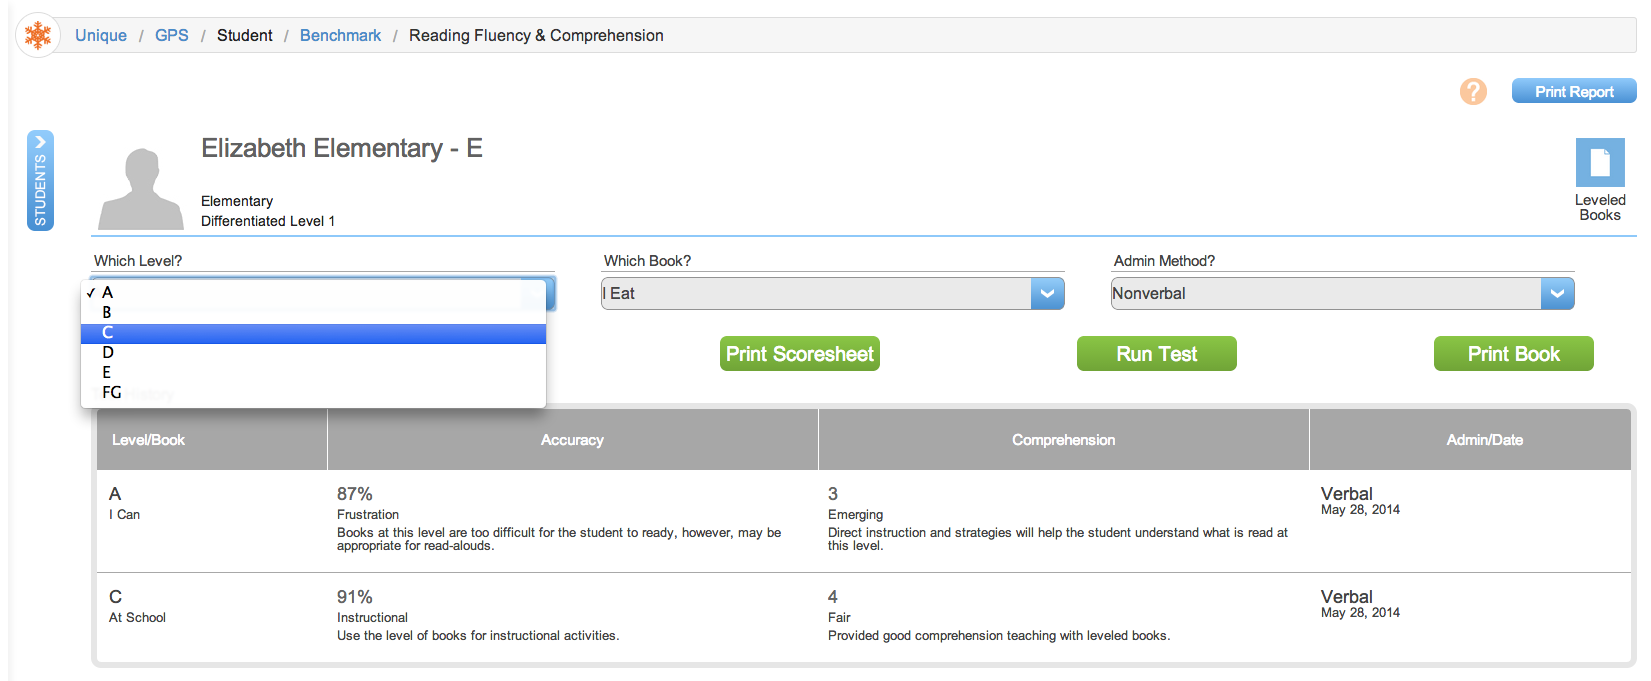Start the test with Run Test
The image size is (1651, 681).
[1156, 354]
